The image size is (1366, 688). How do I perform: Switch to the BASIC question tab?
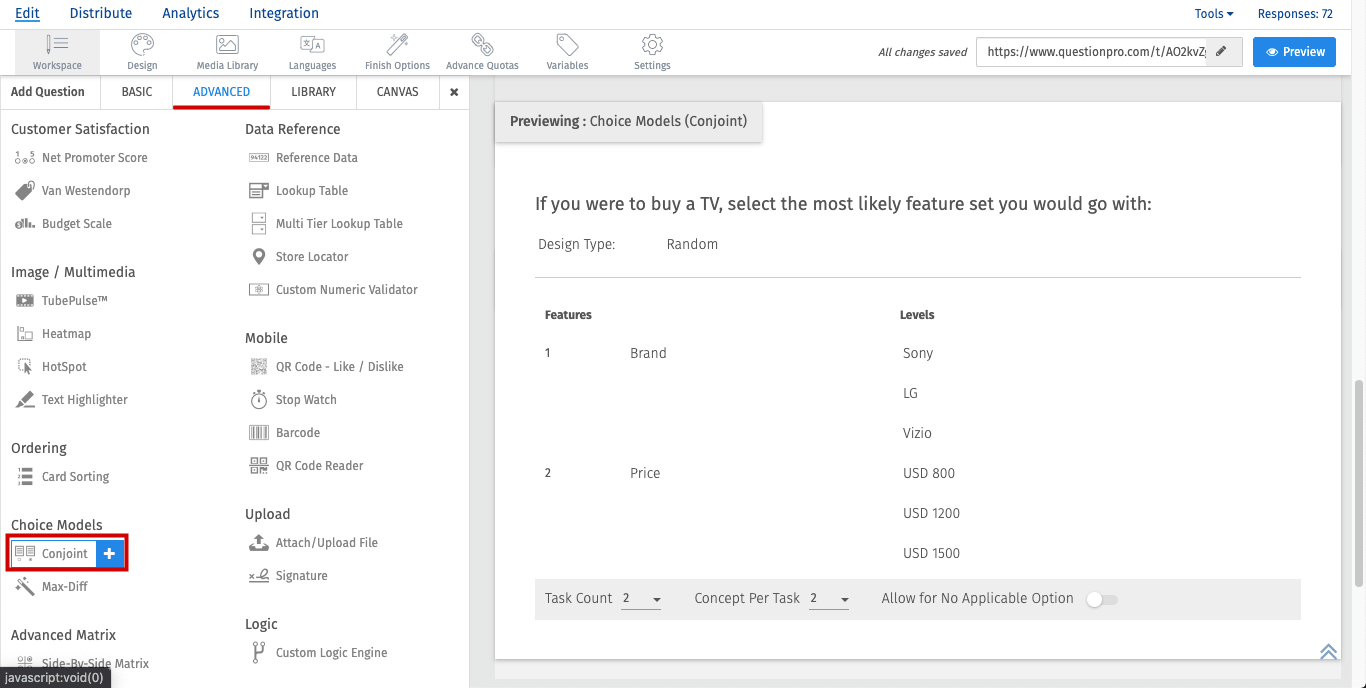coord(137,92)
